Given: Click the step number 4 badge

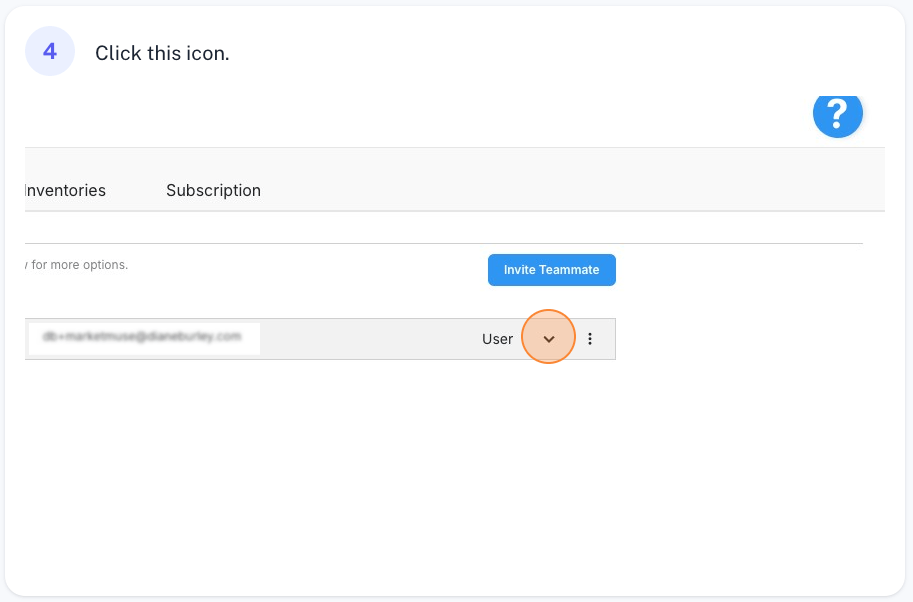Looking at the screenshot, I should tap(50, 51).
